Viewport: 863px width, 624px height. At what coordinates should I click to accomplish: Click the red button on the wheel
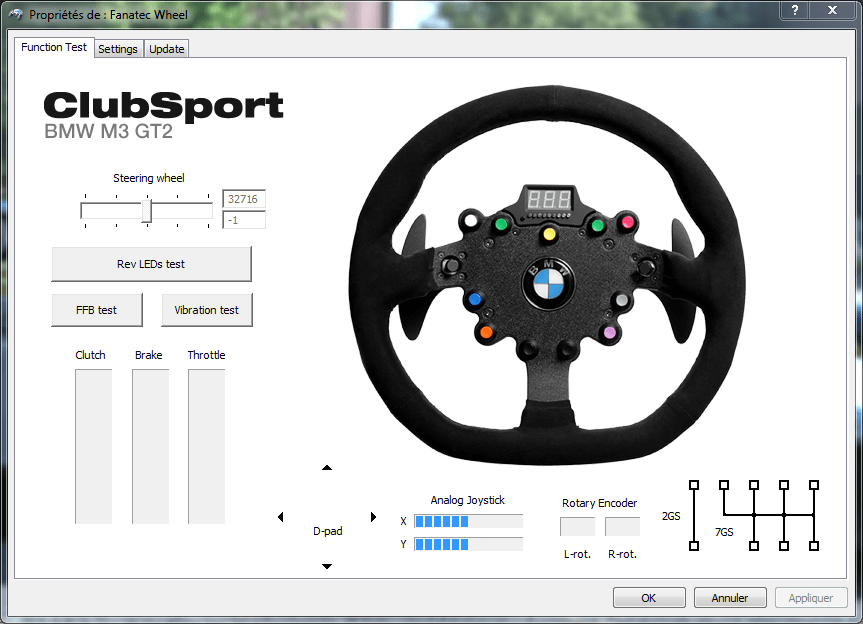pos(627,222)
